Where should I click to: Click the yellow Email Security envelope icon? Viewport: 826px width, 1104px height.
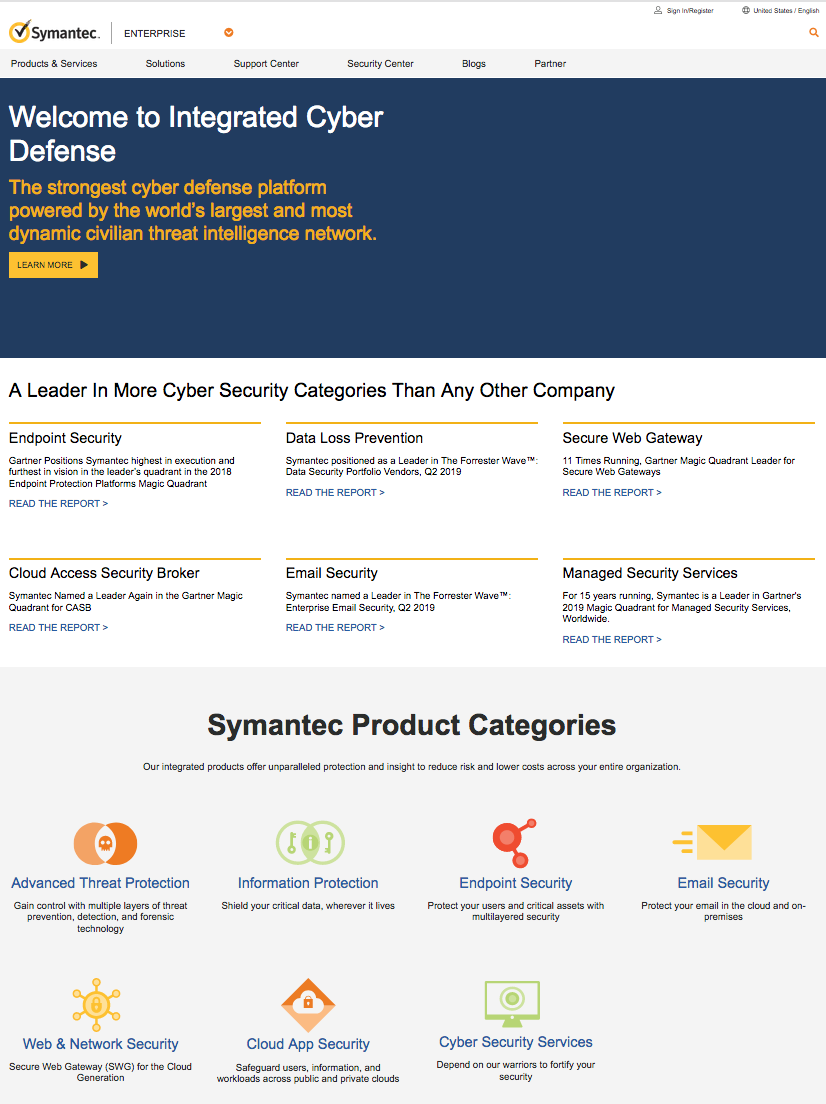coord(713,842)
